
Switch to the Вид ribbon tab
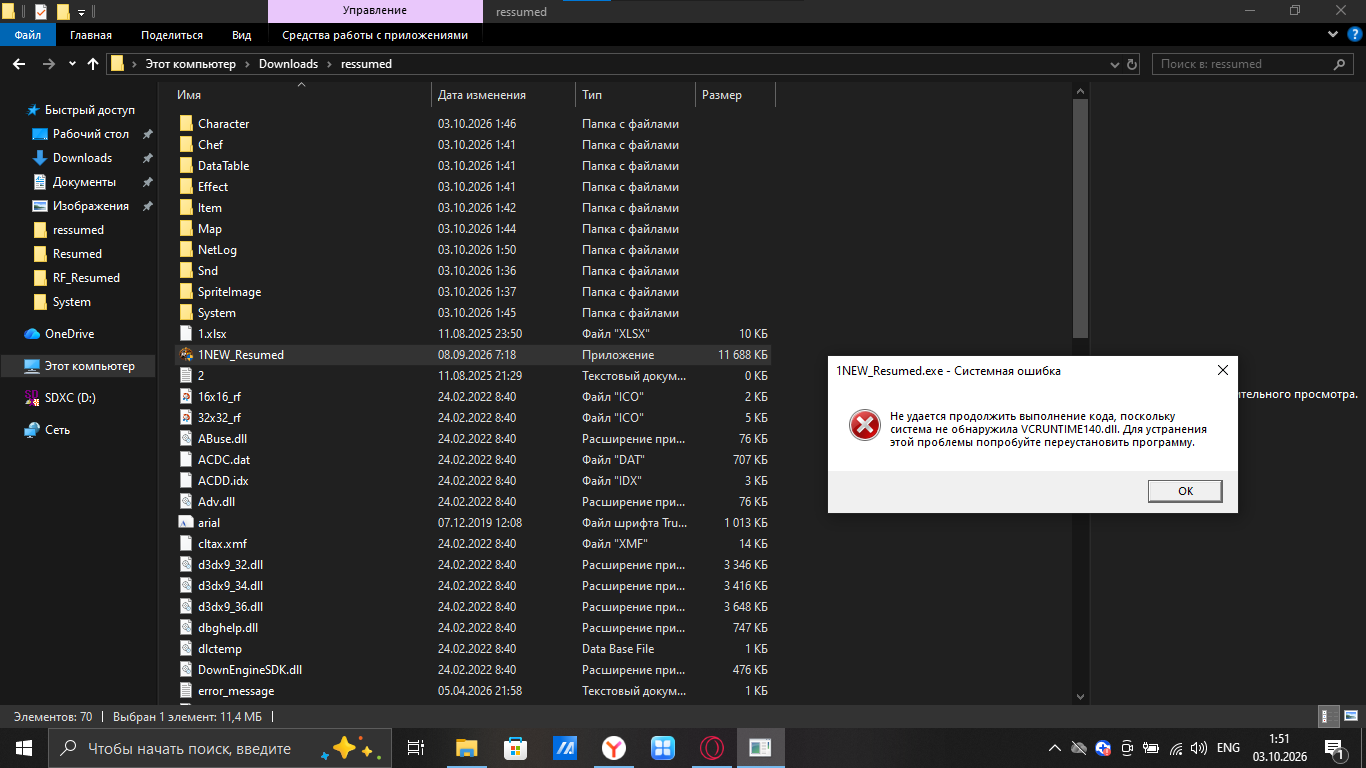tap(241, 35)
